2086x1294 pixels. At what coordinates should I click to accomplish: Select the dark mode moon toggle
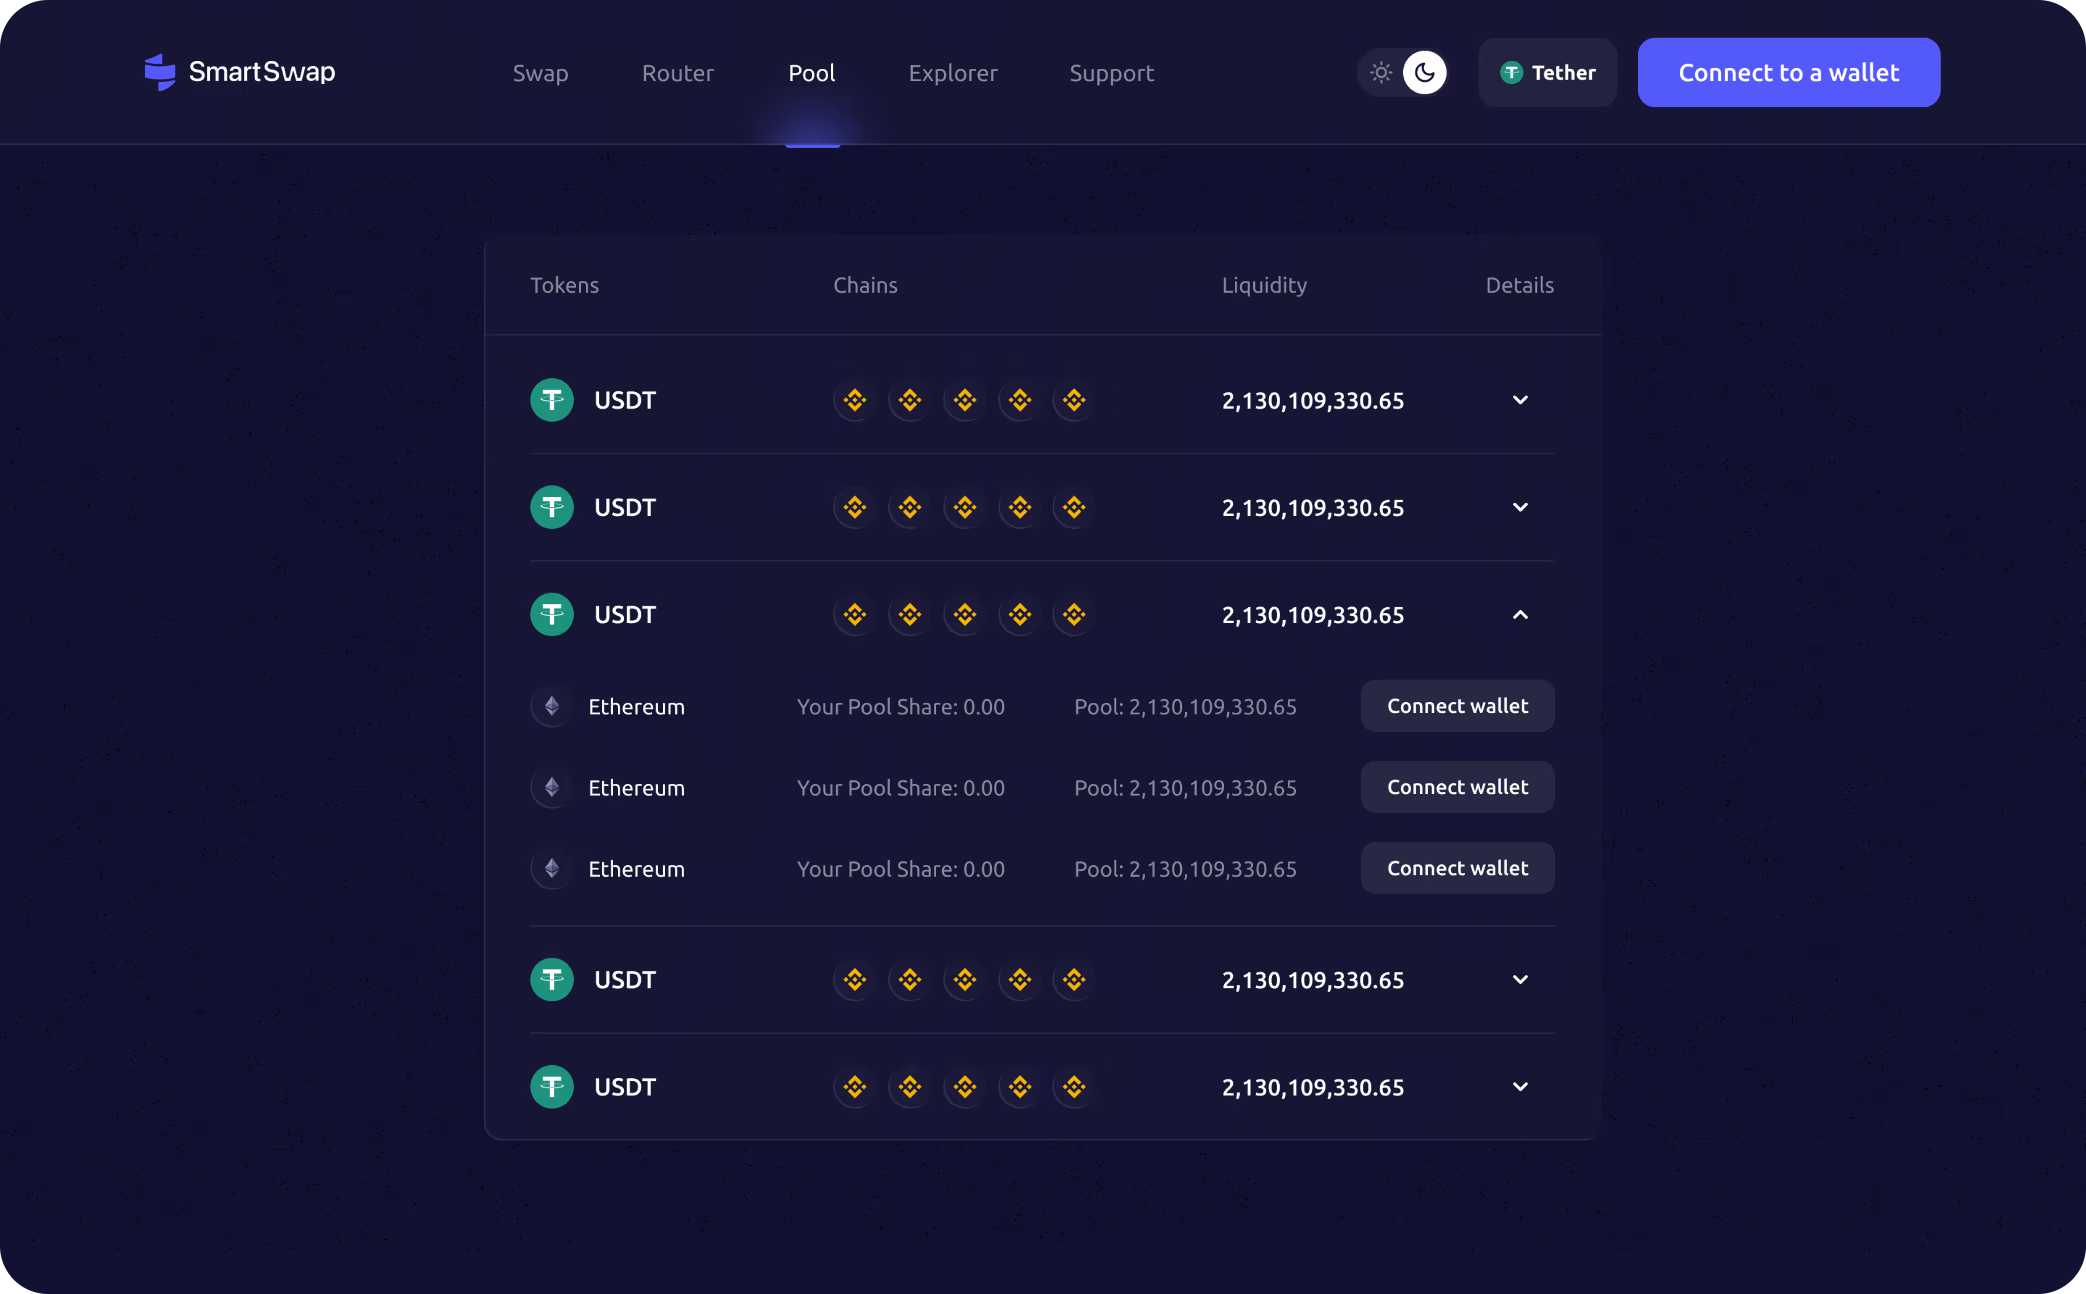[x=1424, y=72]
